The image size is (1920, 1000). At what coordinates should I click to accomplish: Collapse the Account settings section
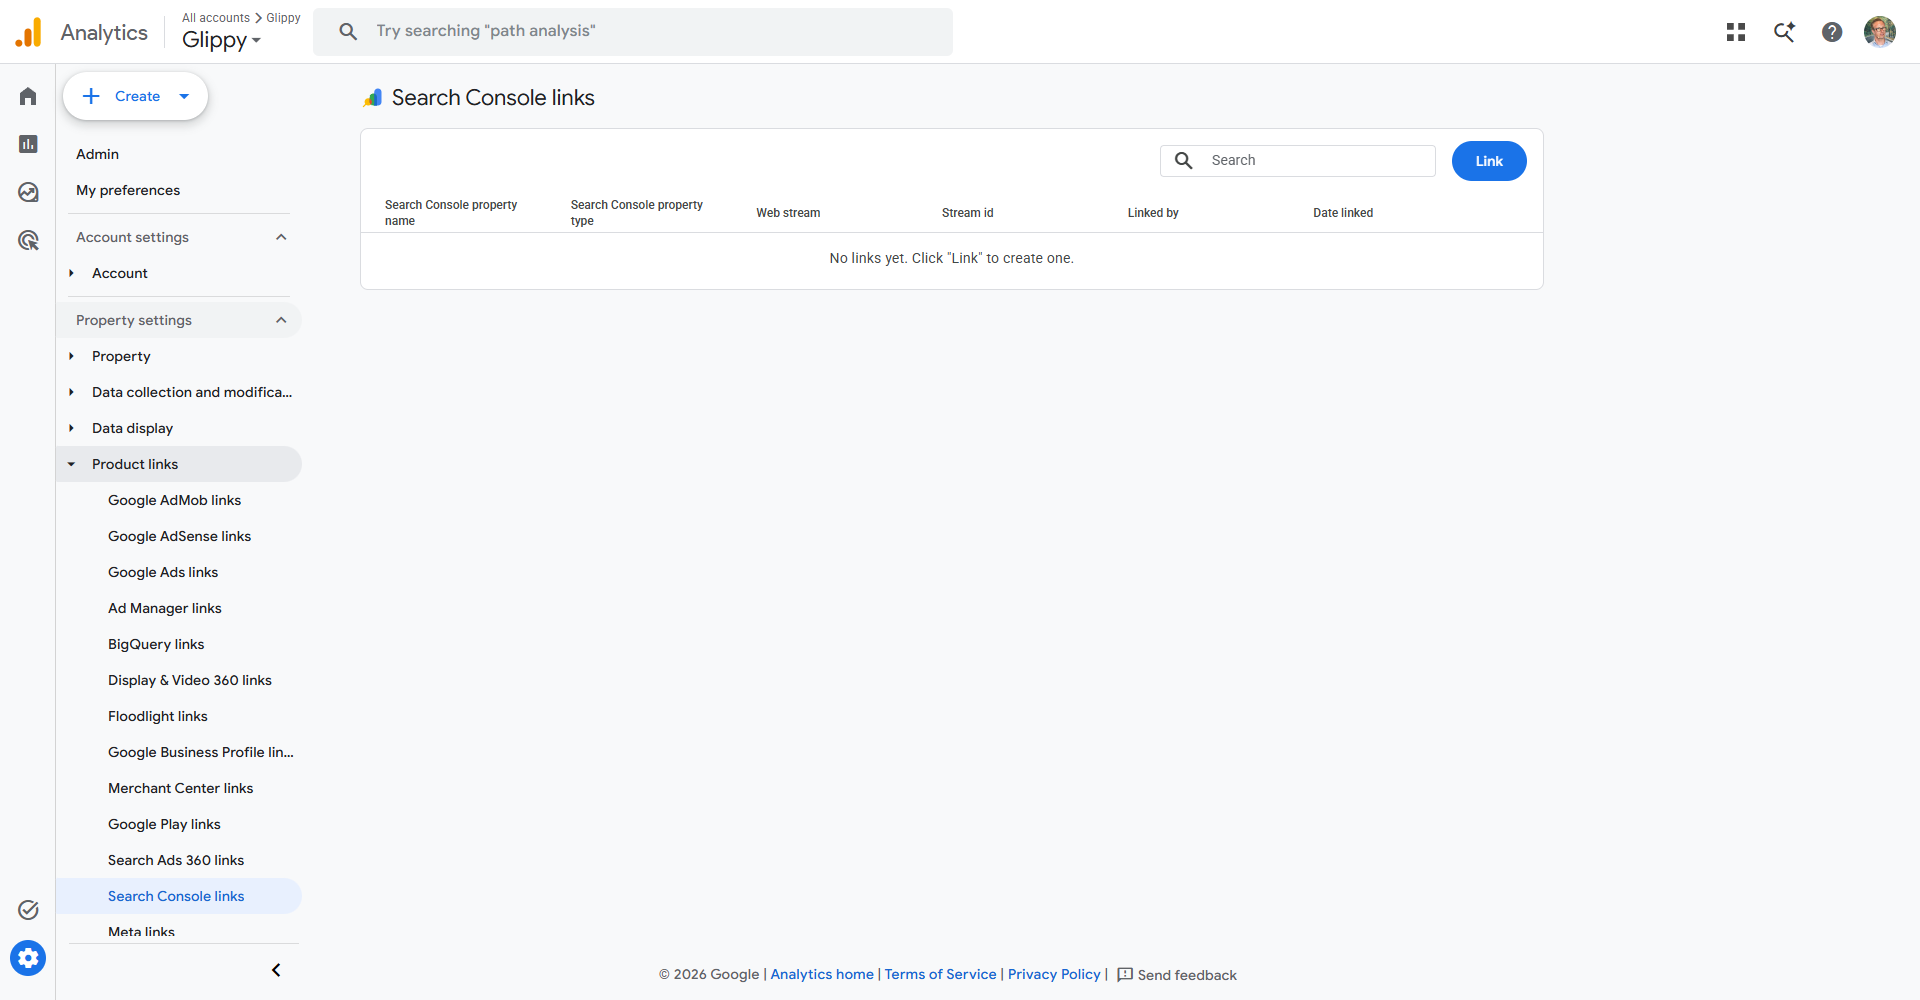(281, 237)
